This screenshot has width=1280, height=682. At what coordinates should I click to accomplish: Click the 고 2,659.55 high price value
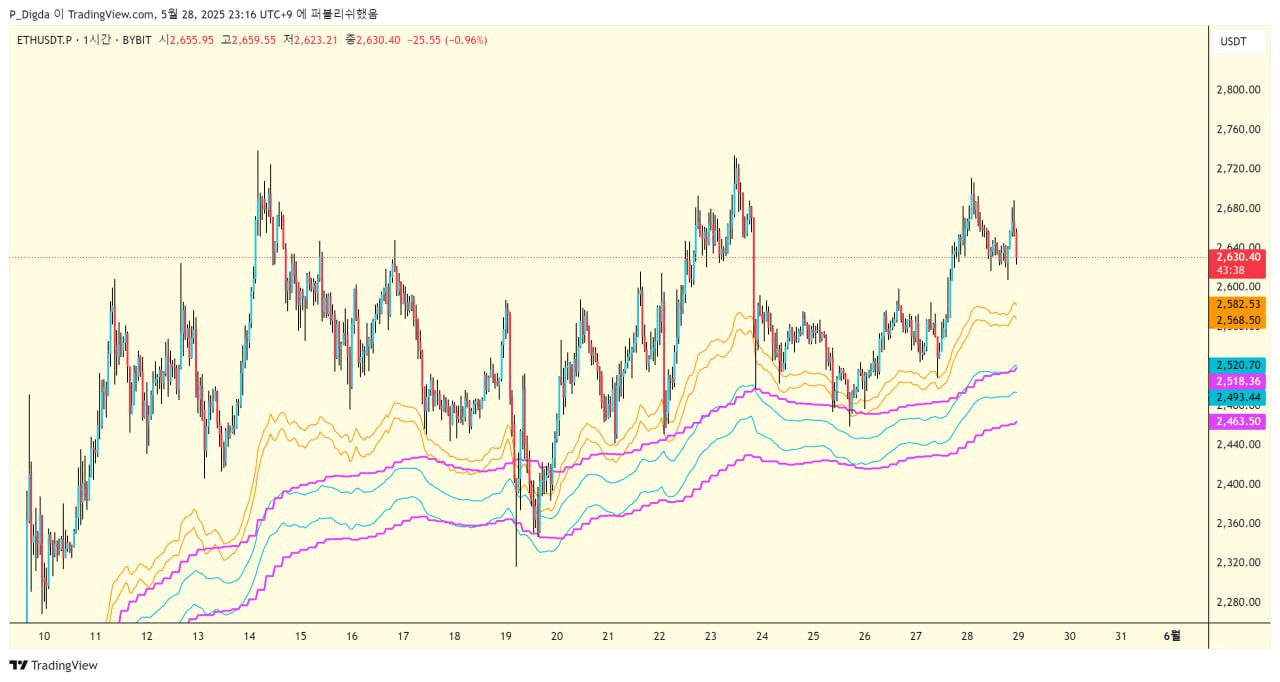click(248, 40)
